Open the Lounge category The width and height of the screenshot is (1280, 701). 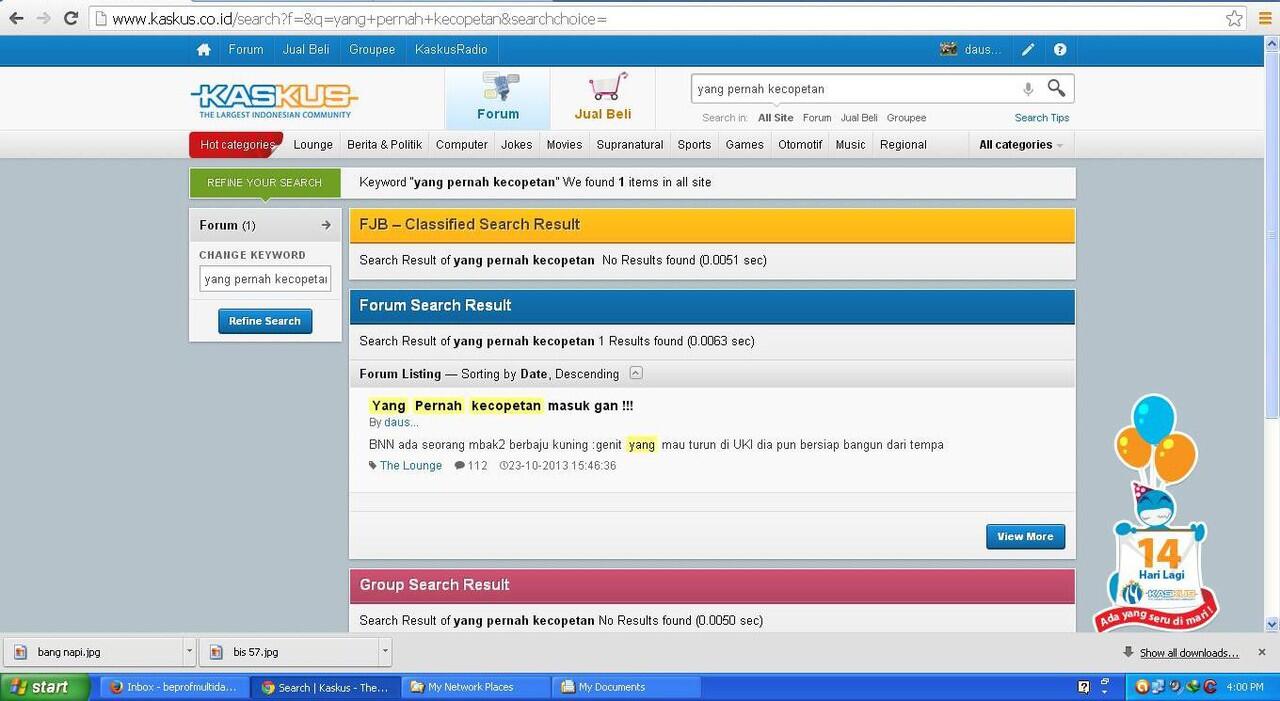coord(313,145)
